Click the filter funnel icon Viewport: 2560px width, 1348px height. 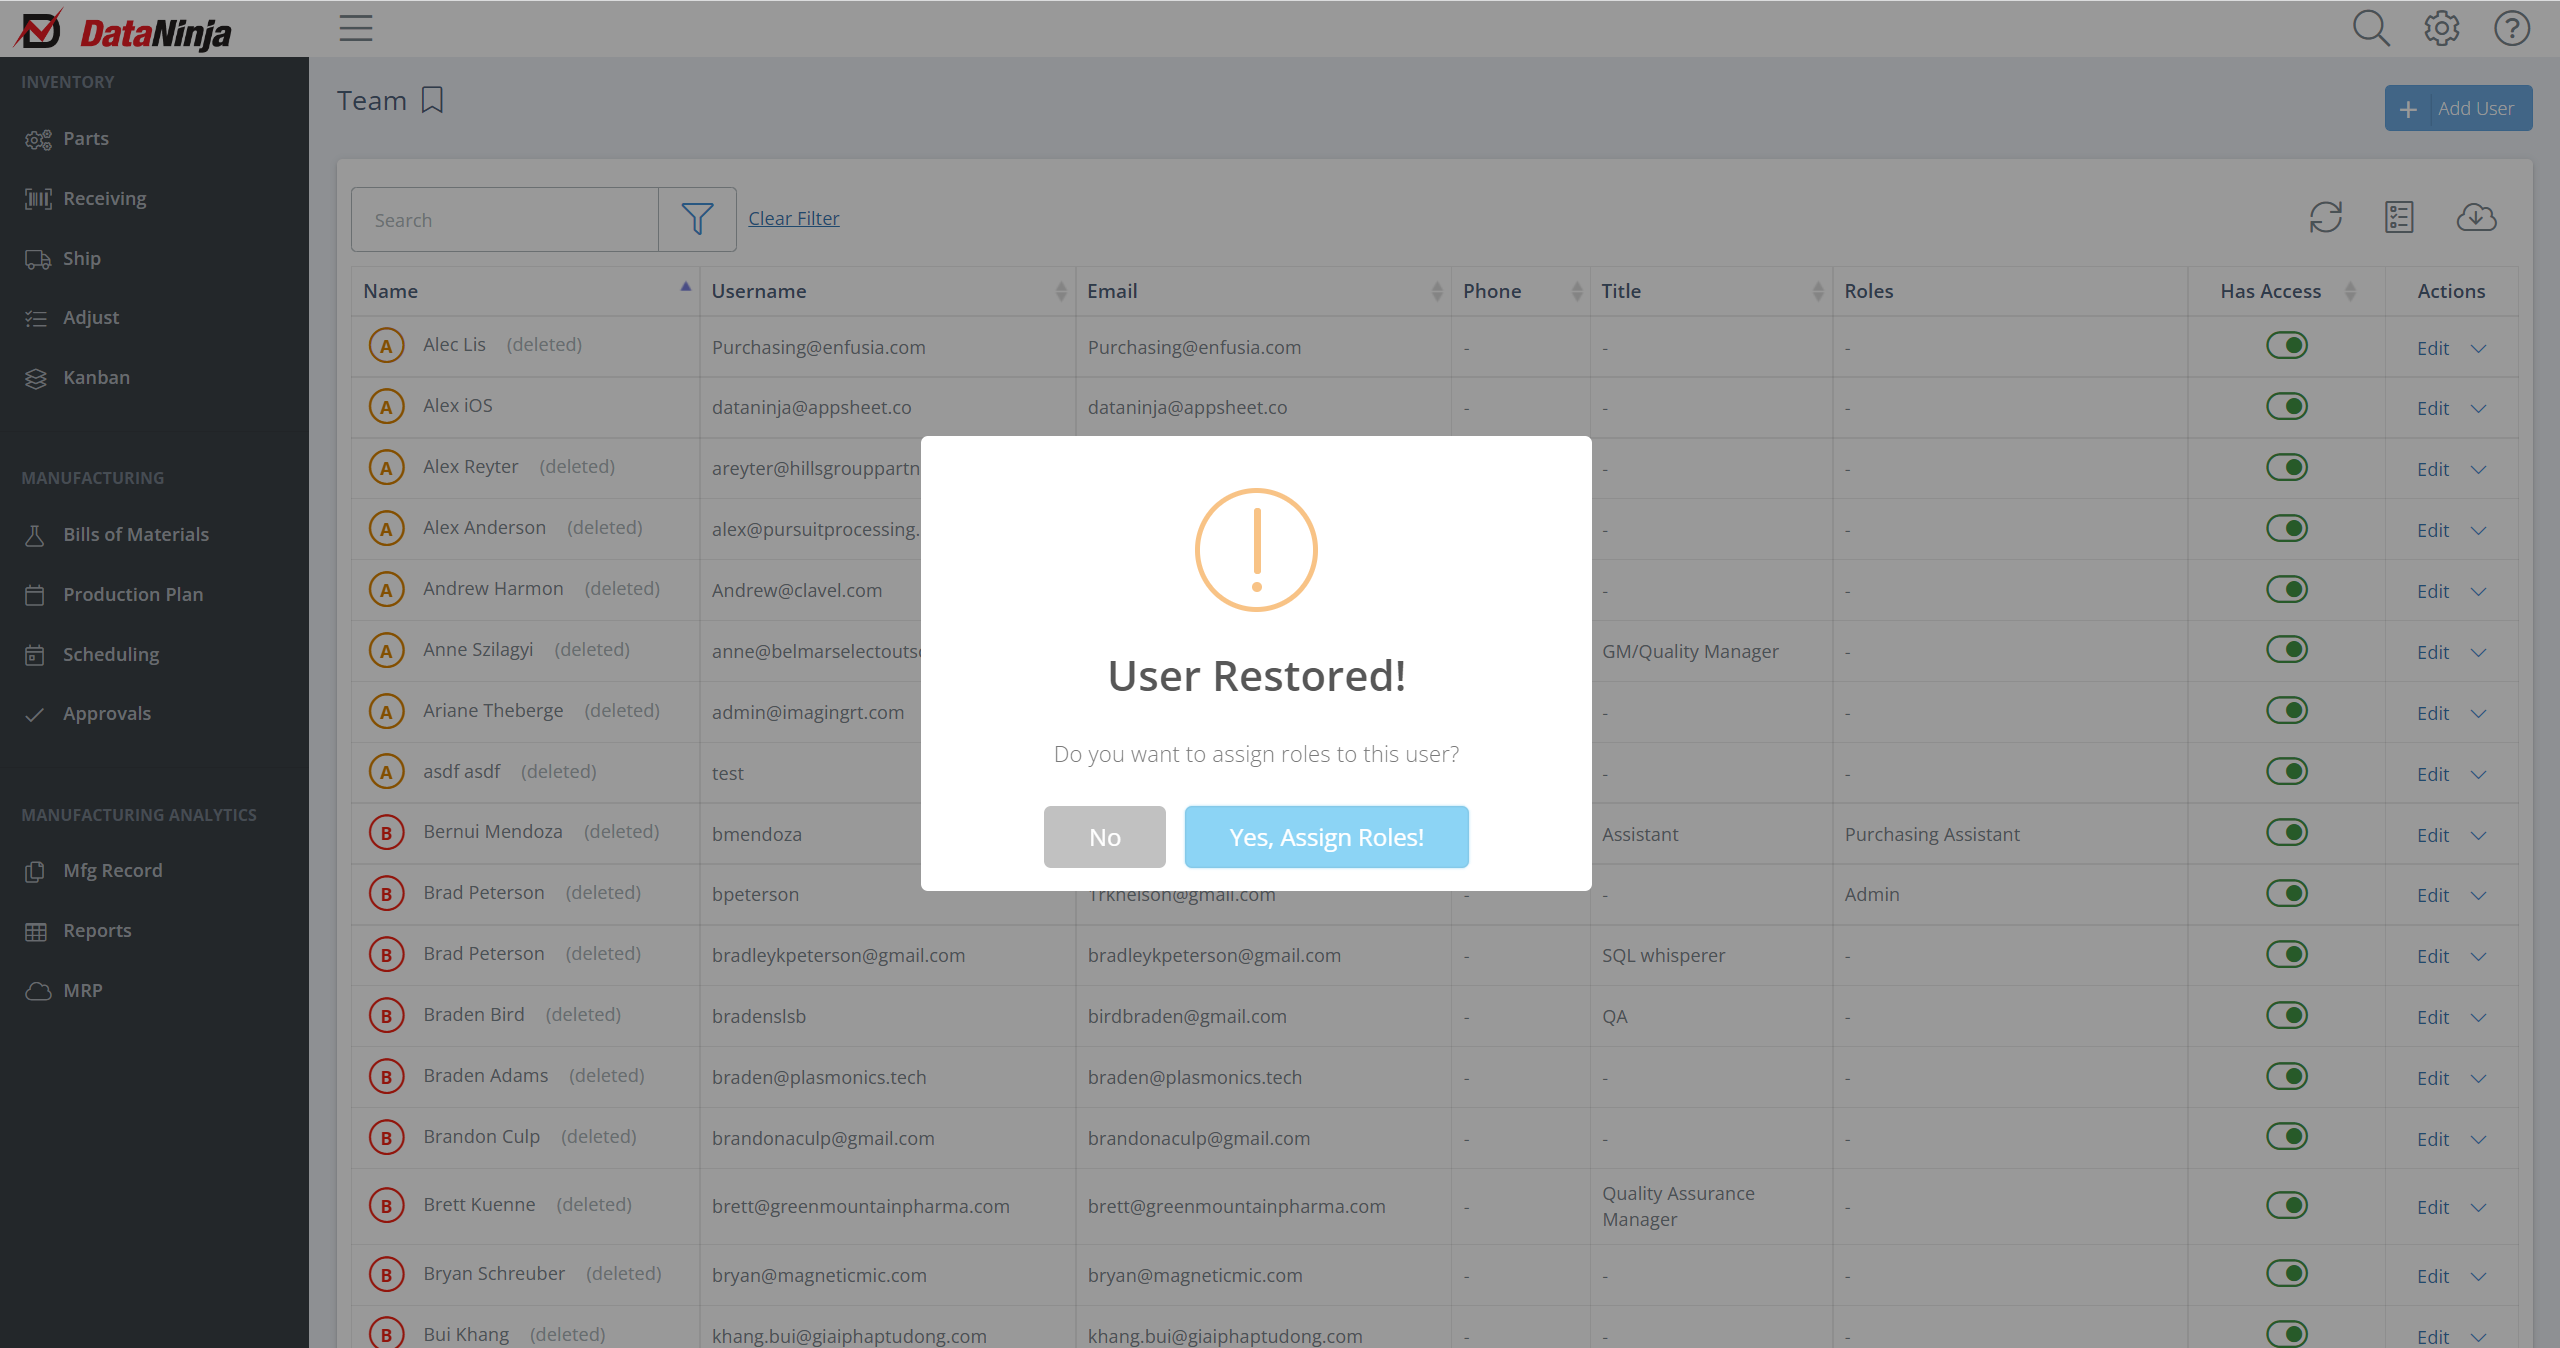click(697, 219)
